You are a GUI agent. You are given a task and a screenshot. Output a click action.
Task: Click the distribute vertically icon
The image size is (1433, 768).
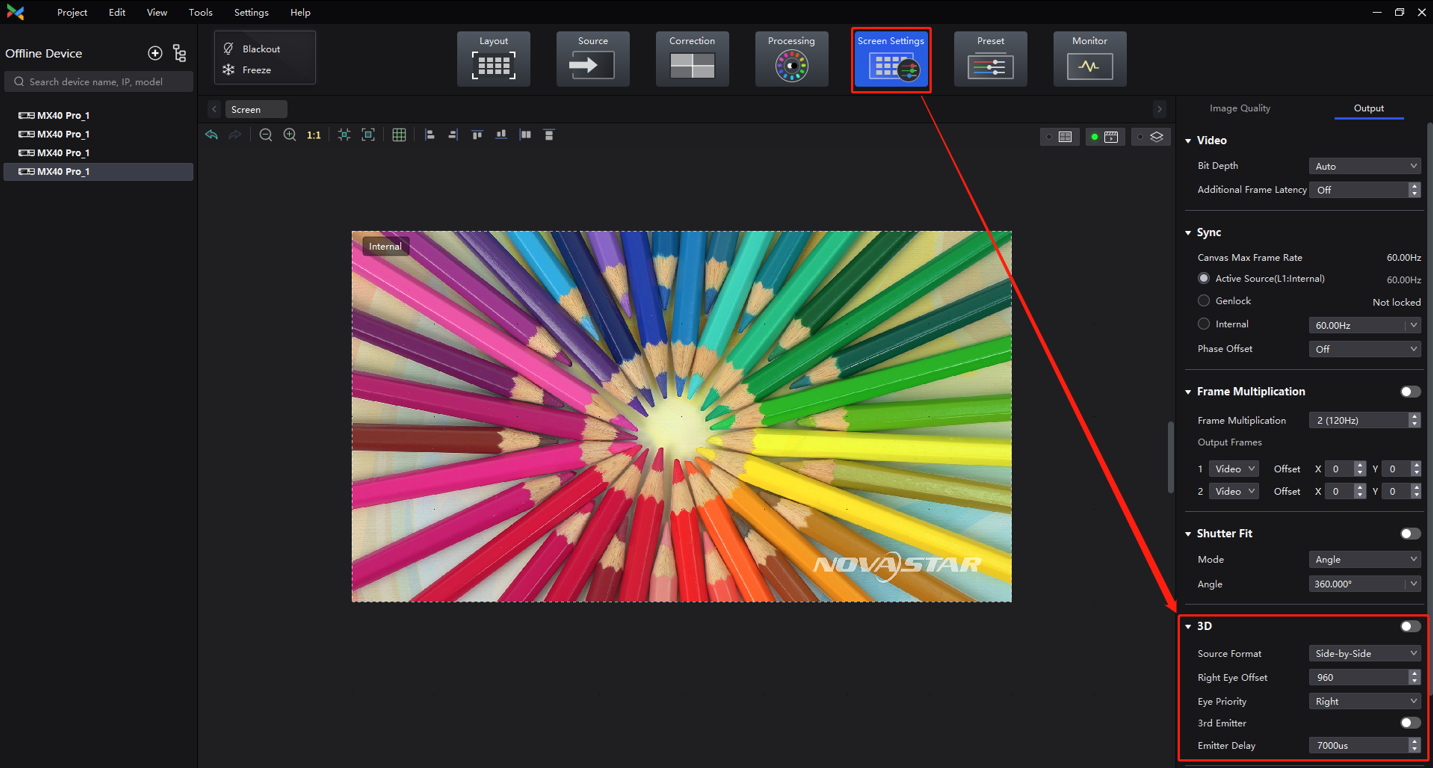(x=549, y=135)
